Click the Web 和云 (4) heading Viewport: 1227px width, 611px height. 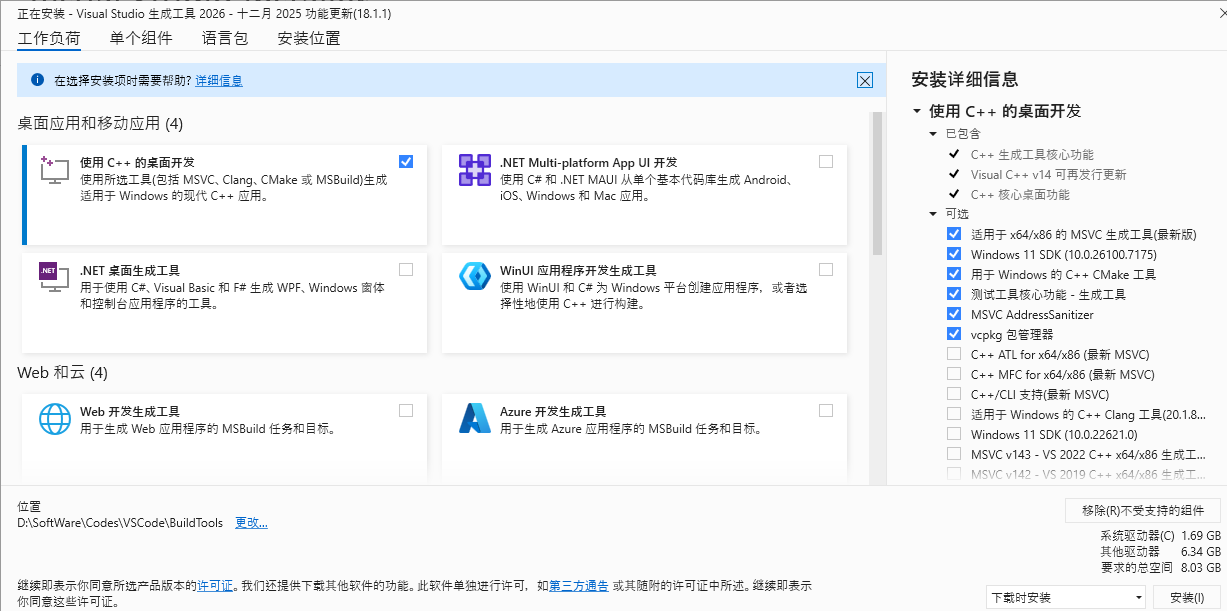pos(62,372)
